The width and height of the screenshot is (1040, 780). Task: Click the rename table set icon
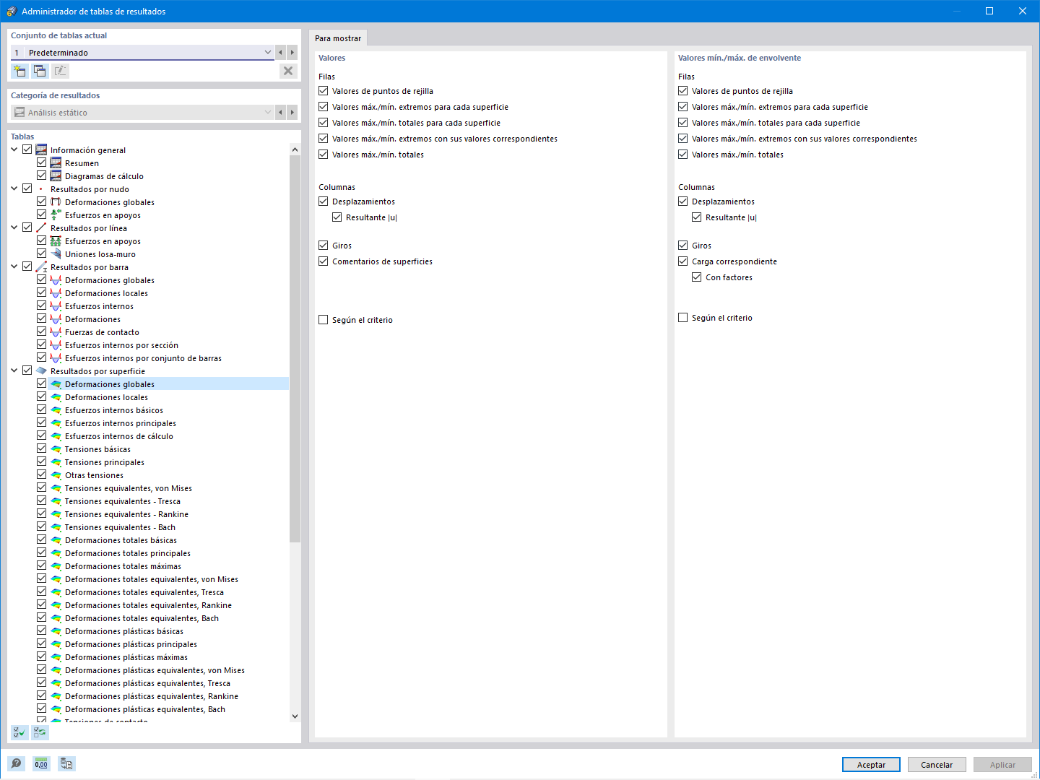coord(60,71)
